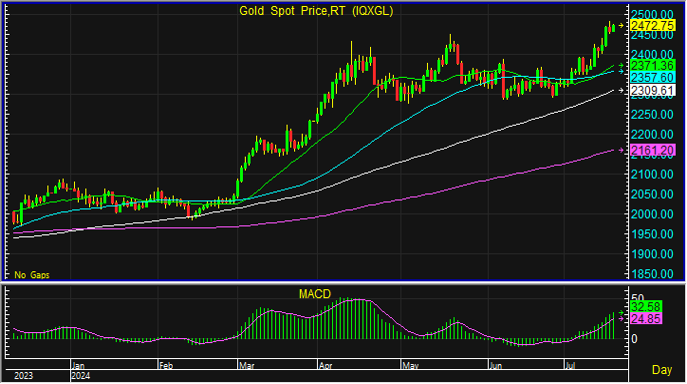This screenshot has width=687, height=384.
Task: Click the Day timeframe label
Action: [x=662, y=370]
